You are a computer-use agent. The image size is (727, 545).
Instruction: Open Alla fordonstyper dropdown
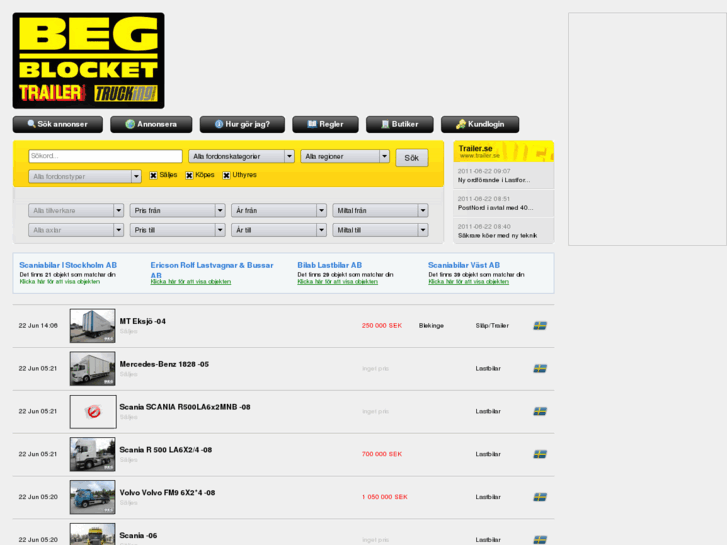[x=85, y=177]
